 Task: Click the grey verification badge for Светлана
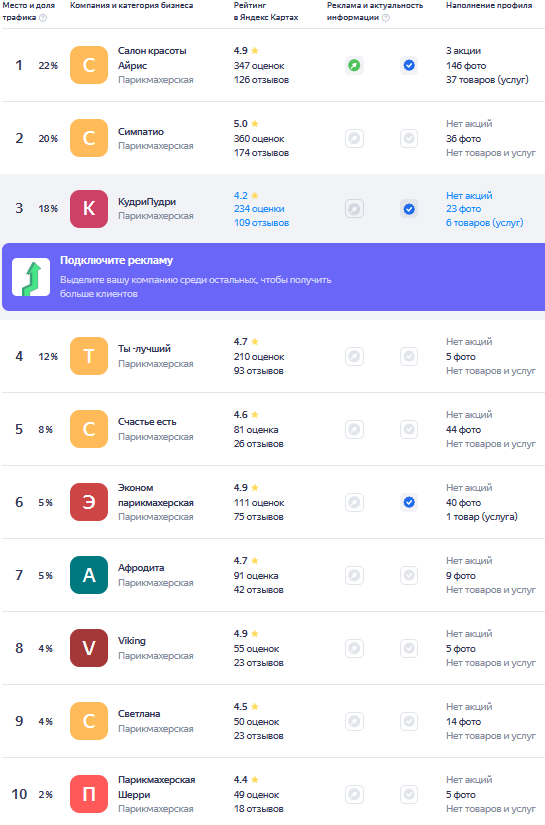point(409,721)
